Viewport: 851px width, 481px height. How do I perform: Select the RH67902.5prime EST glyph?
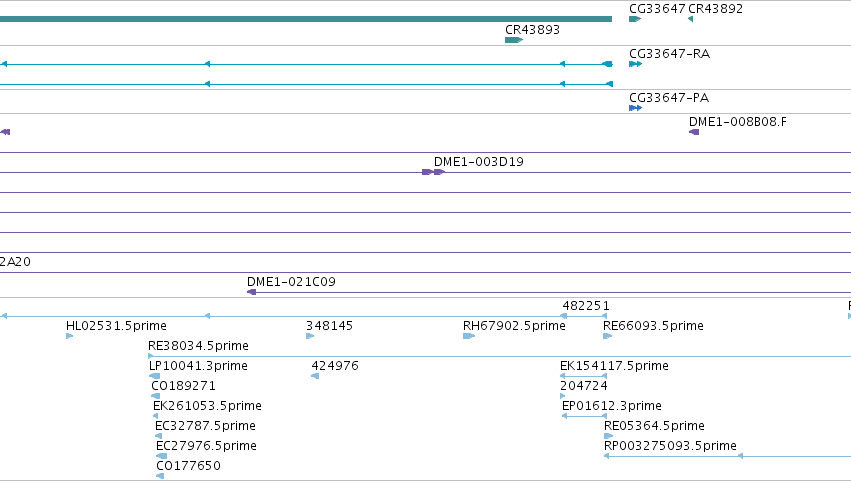[469, 336]
